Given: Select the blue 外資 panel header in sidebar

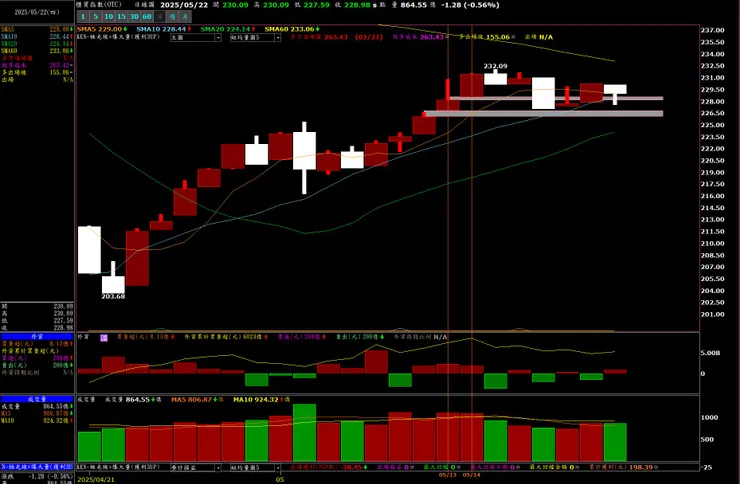Looking at the screenshot, I should tap(37, 337).
